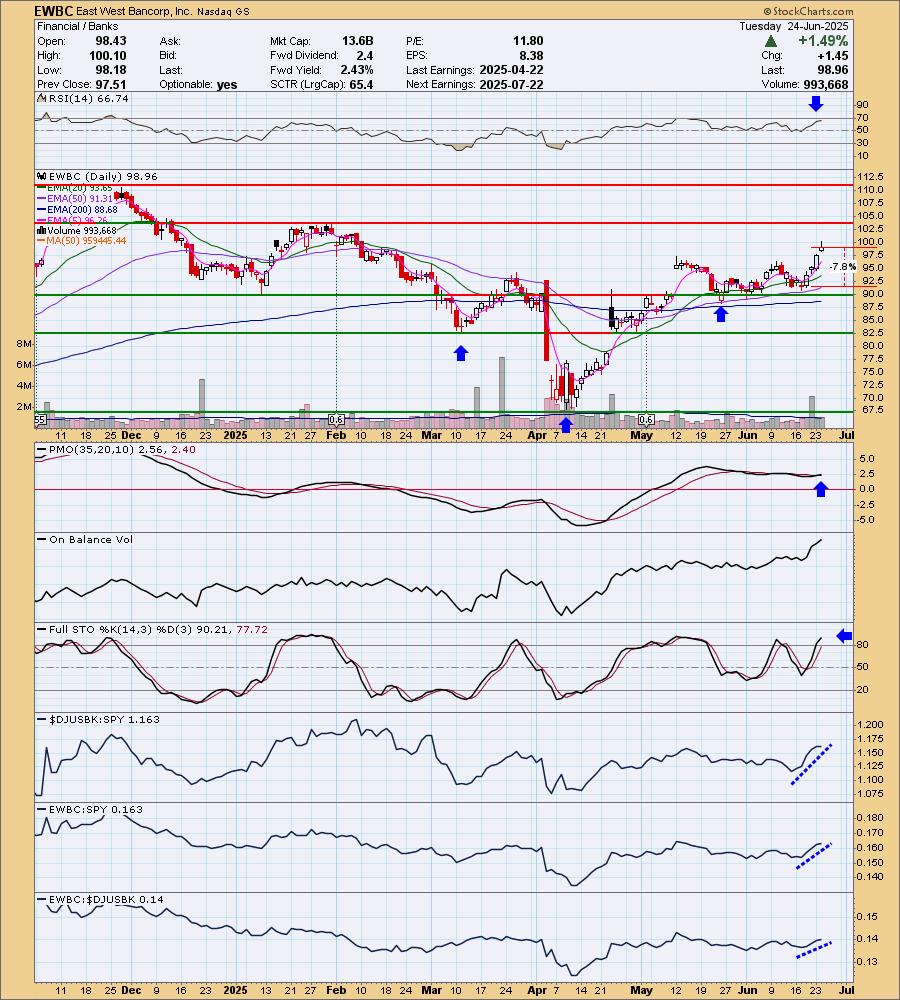Image resolution: width=900 pixels, height=1000 pixels.
Task: Click the EPS value 8.38
Action: 531,55
